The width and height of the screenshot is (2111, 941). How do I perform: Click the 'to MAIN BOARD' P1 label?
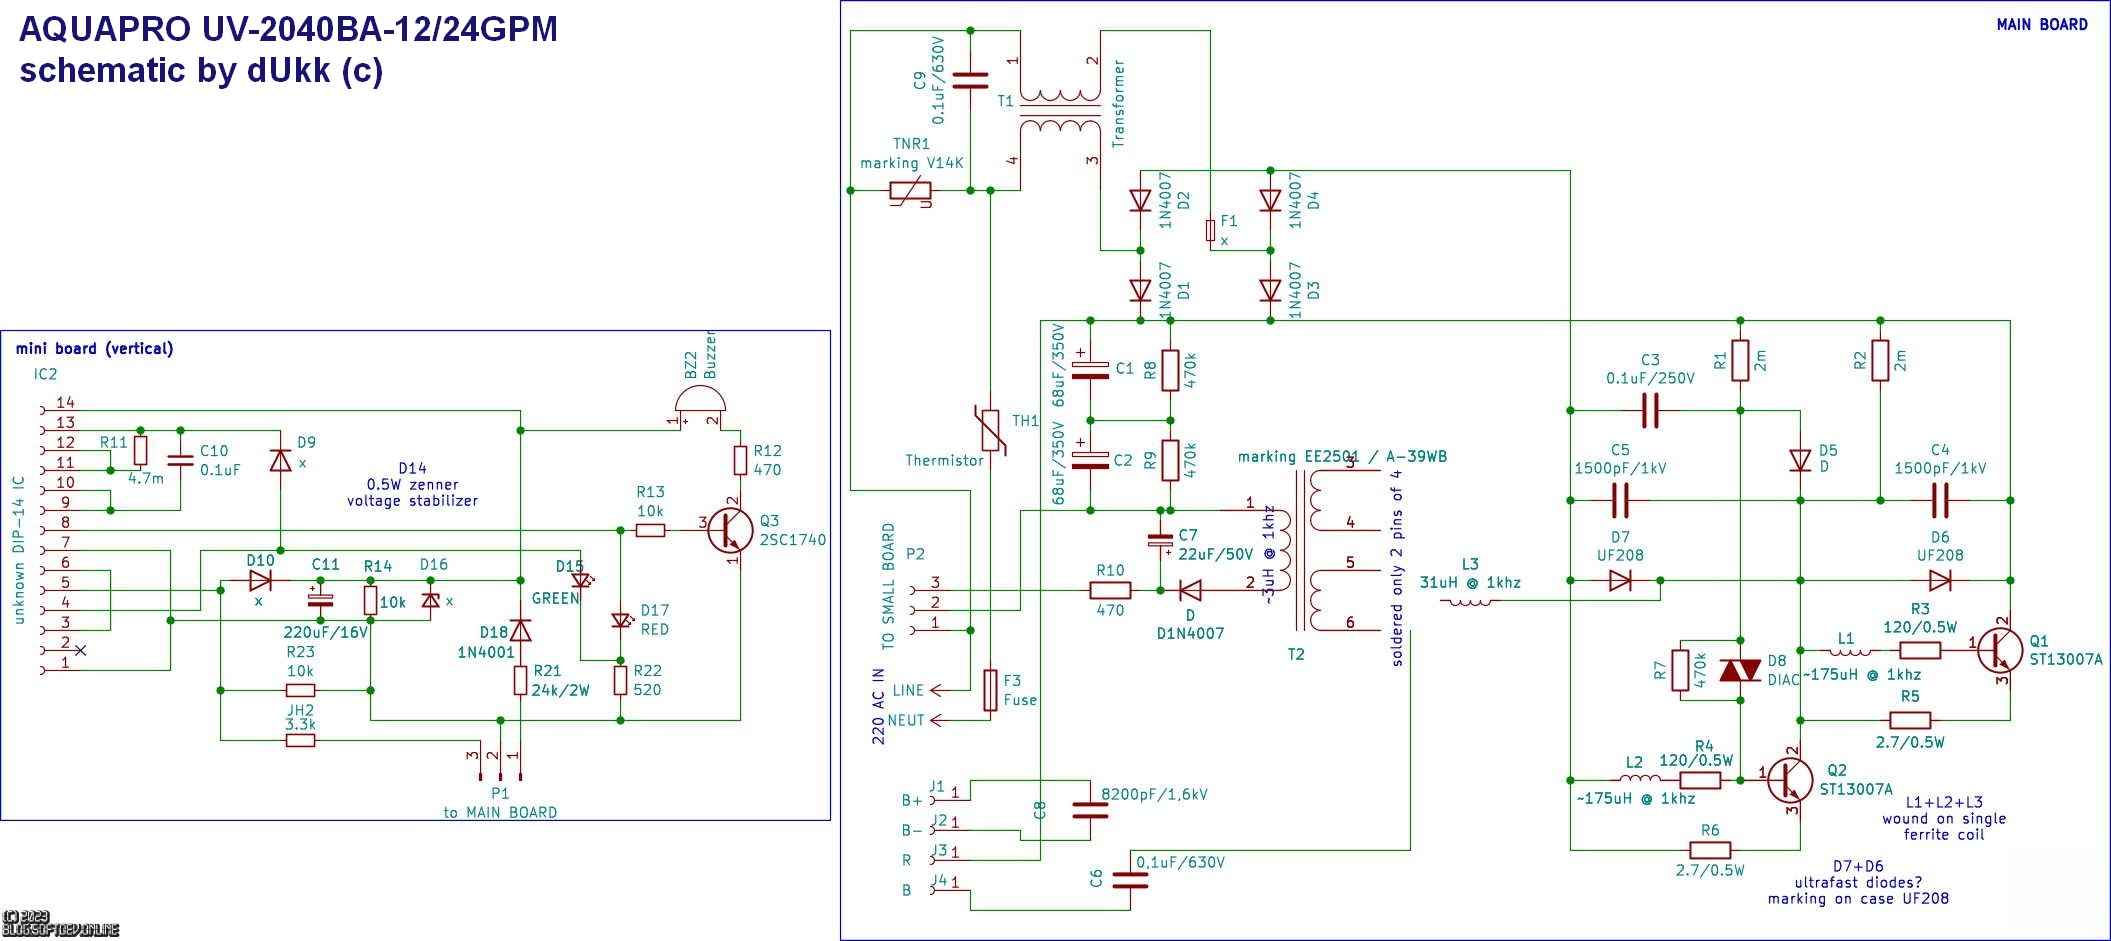click(x=500, y=812)
